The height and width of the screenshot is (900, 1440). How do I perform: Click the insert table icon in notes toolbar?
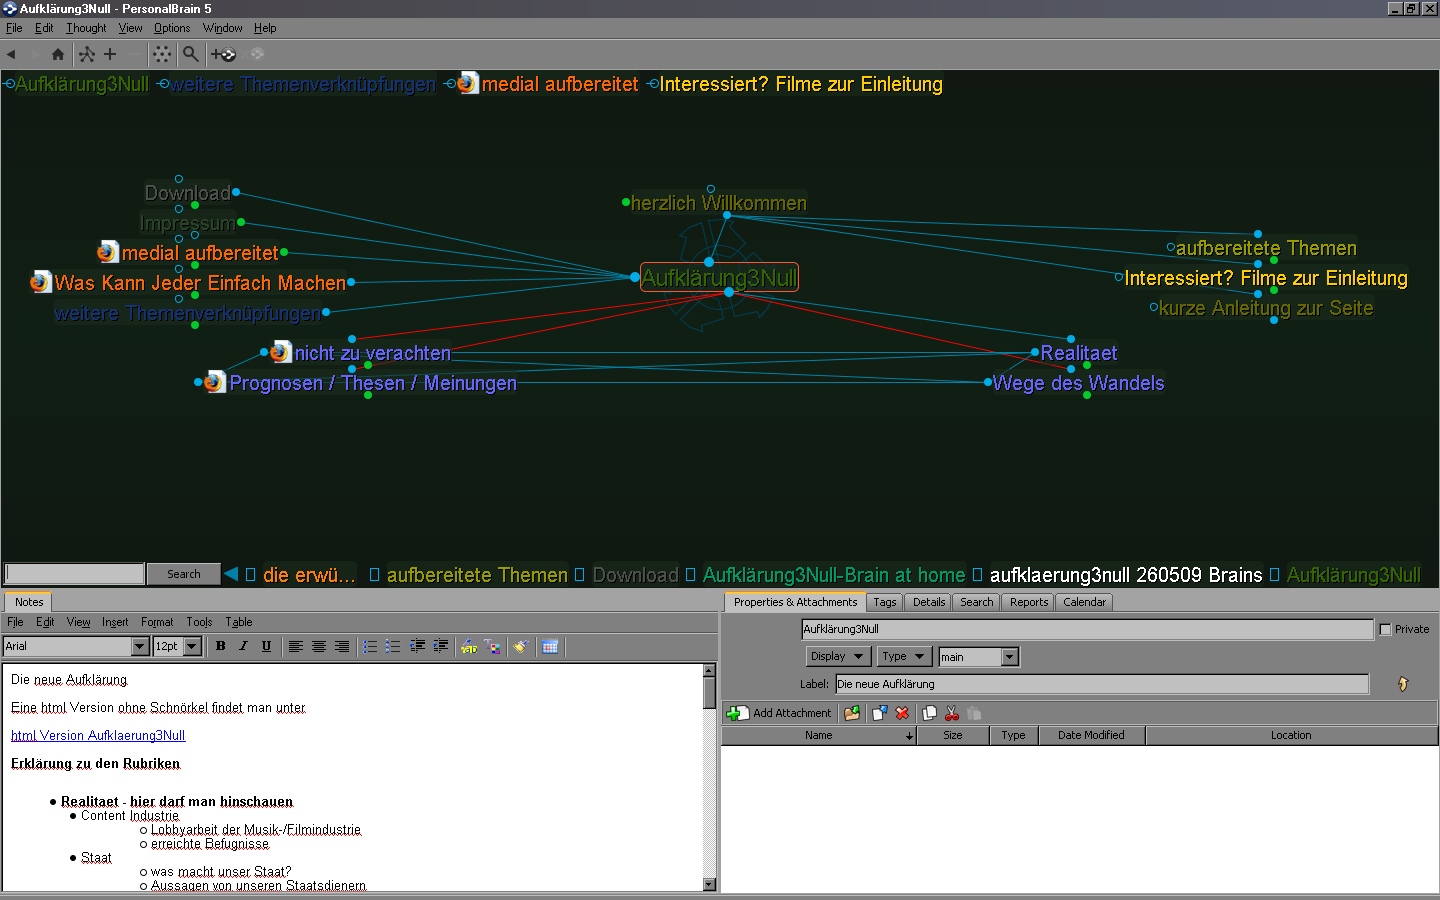(x=550, y=647)
